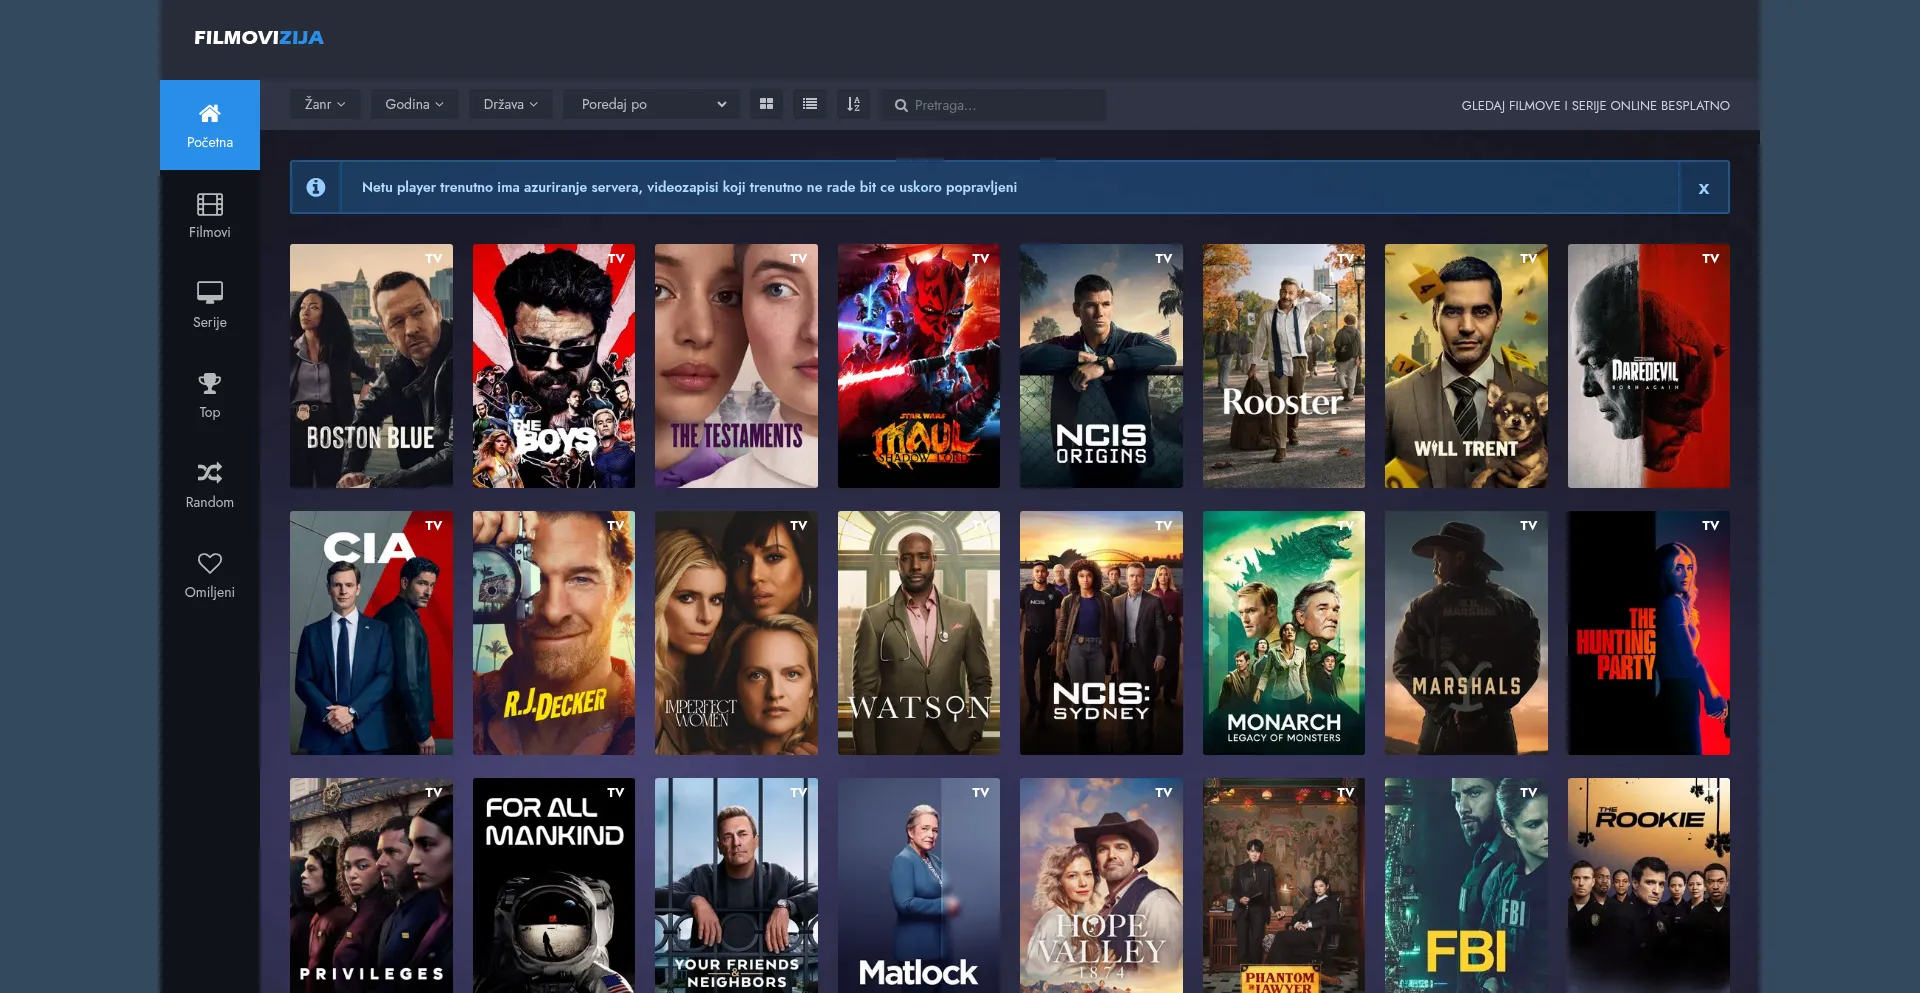
Task: Open the Imperfect Women poster
Action: tap(736, 633)
